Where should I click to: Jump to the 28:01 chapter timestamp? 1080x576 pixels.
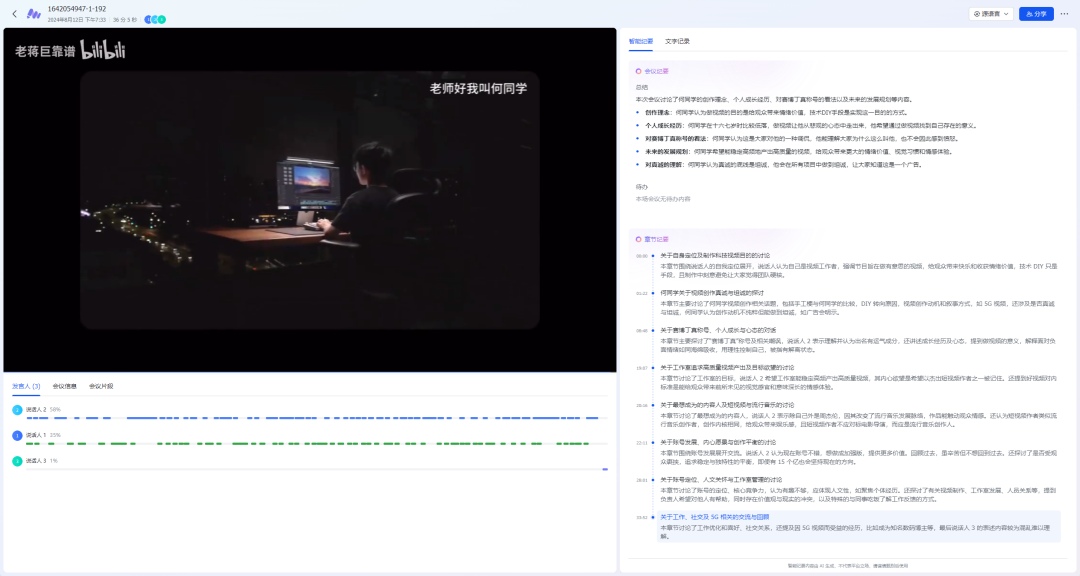coord(642,480)
